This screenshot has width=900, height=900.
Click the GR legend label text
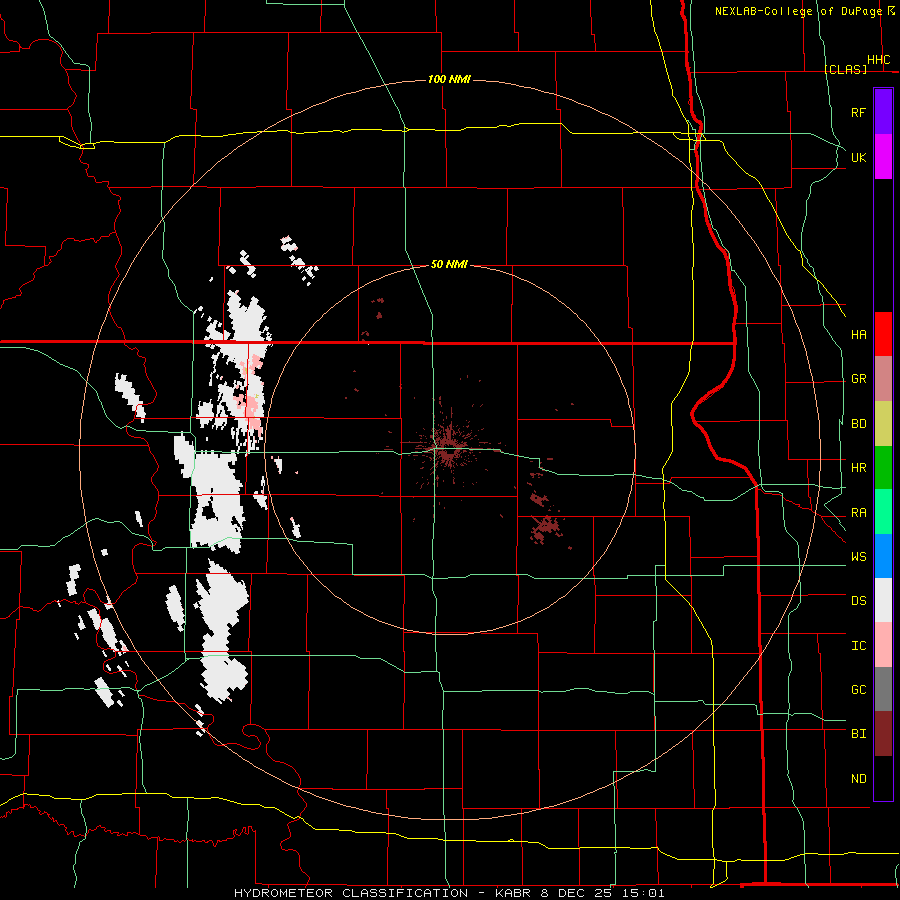coord(858,379)
